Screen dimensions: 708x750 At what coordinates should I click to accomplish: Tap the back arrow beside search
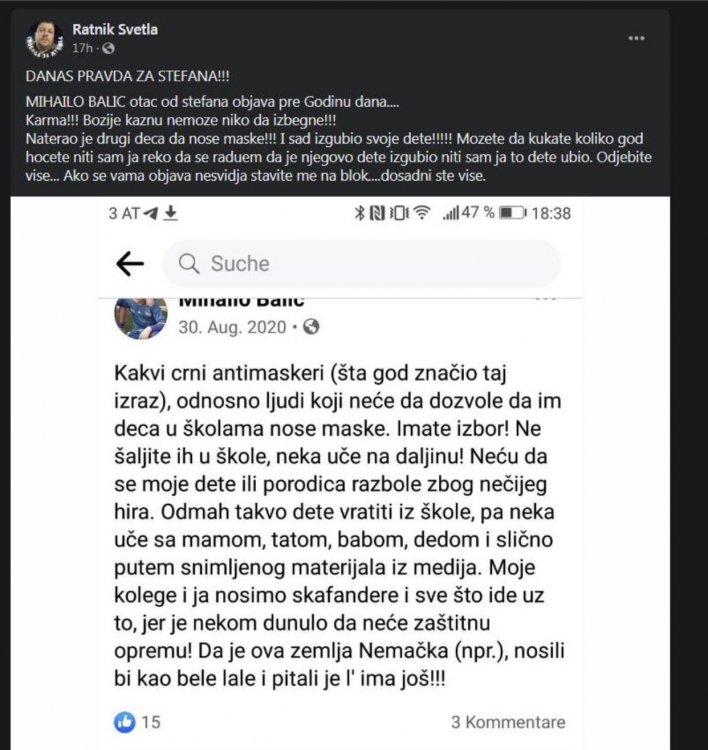tap(130, 263)
